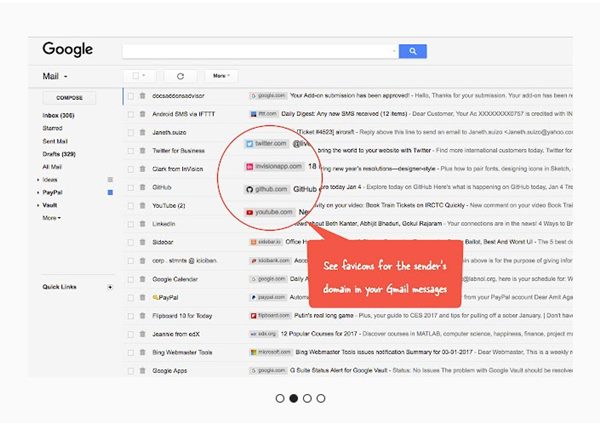Click trash icon in Google Calendar row

pyautogui.click(x=142, y=279)
